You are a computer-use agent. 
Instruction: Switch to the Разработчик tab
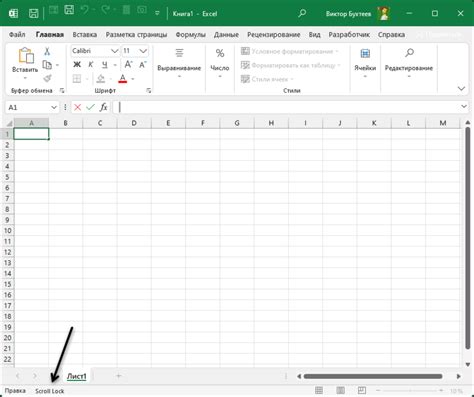[349, 35]
